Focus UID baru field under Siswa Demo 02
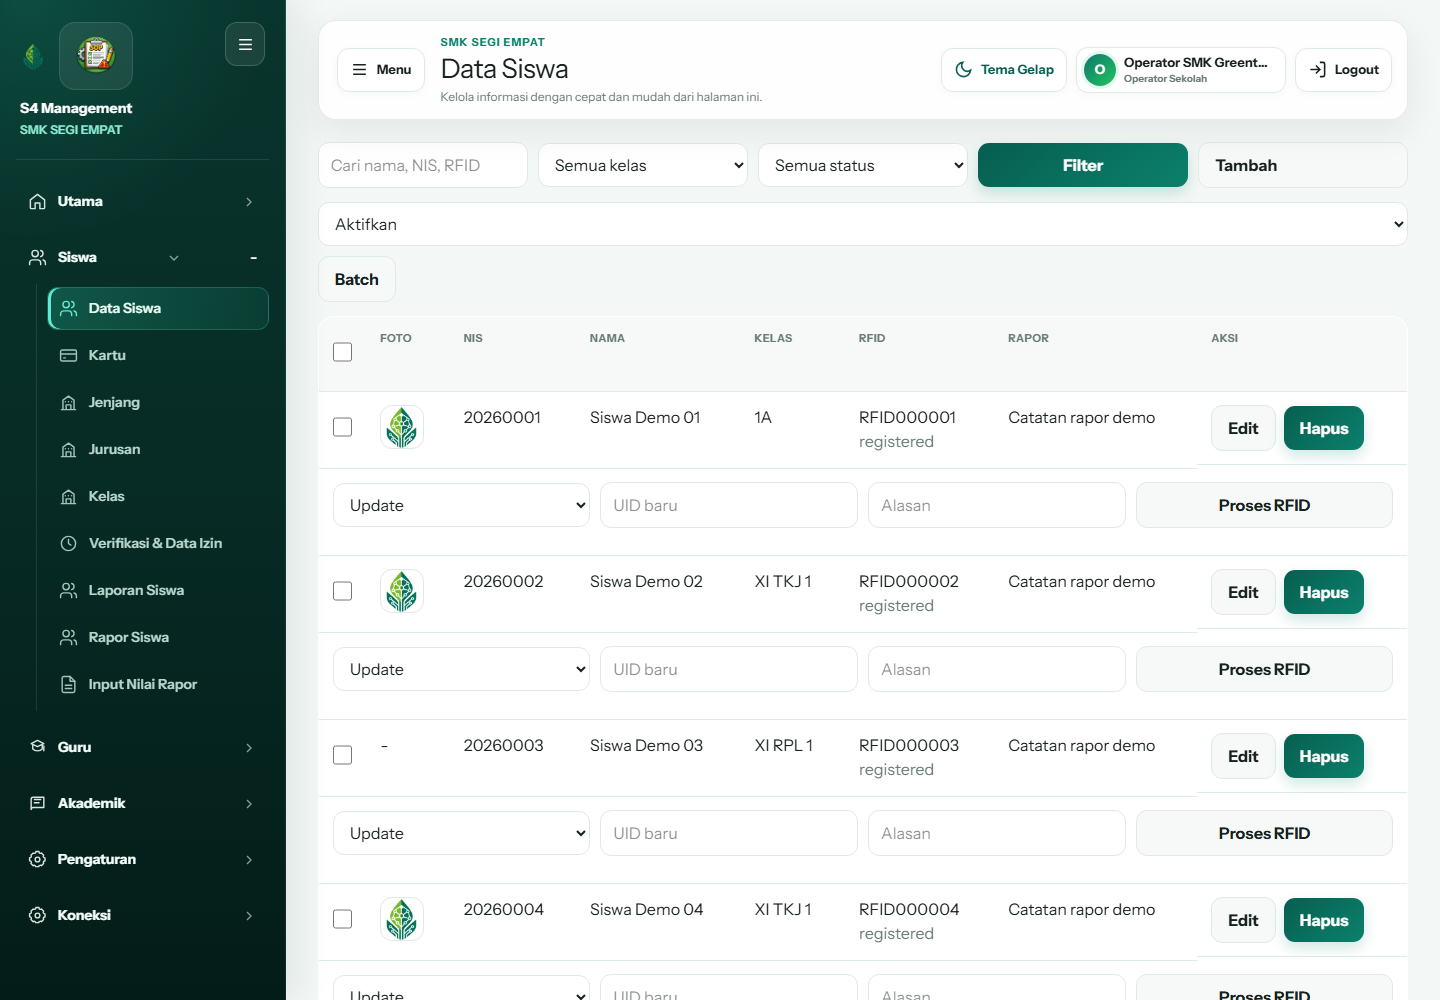 729,669
